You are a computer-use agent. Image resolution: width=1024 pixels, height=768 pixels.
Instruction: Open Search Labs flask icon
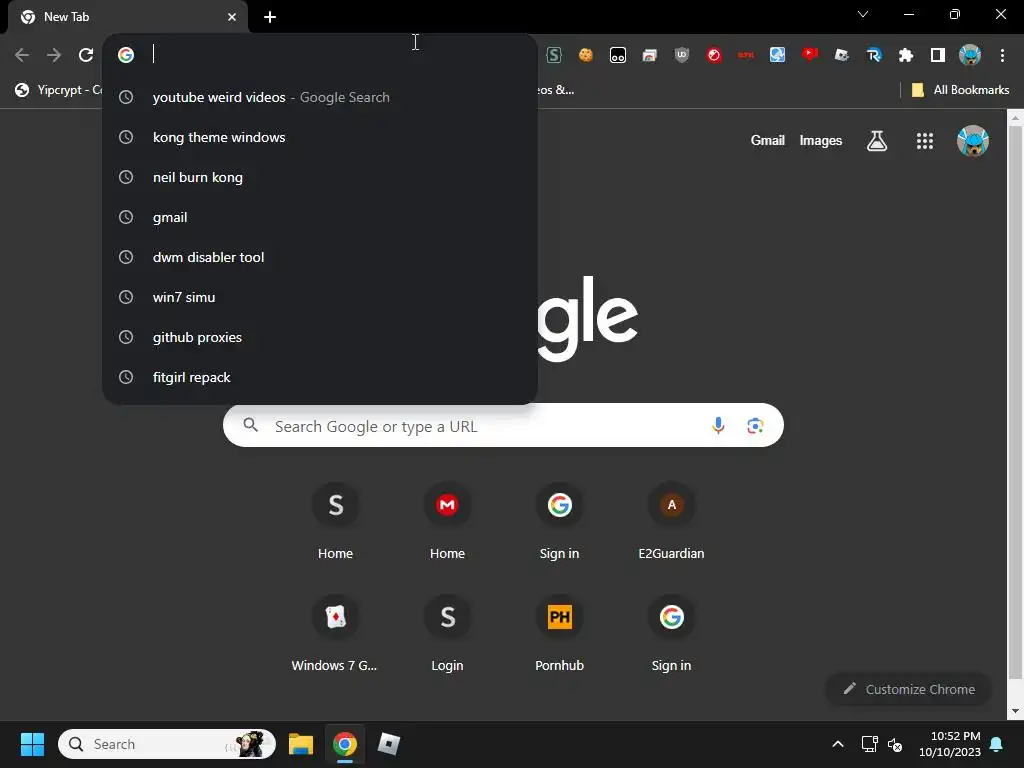click(x=876, y=140)
